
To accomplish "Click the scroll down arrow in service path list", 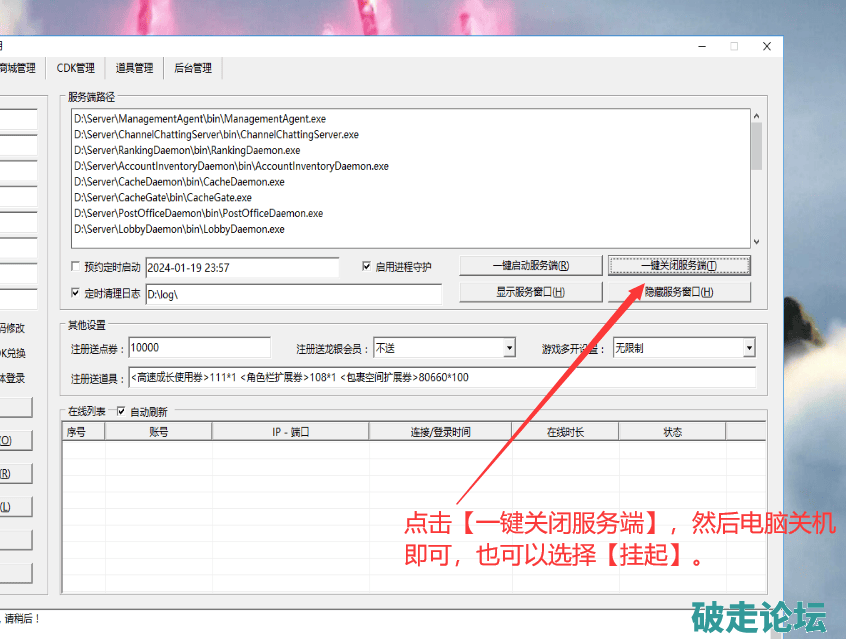I will point(756,241).
